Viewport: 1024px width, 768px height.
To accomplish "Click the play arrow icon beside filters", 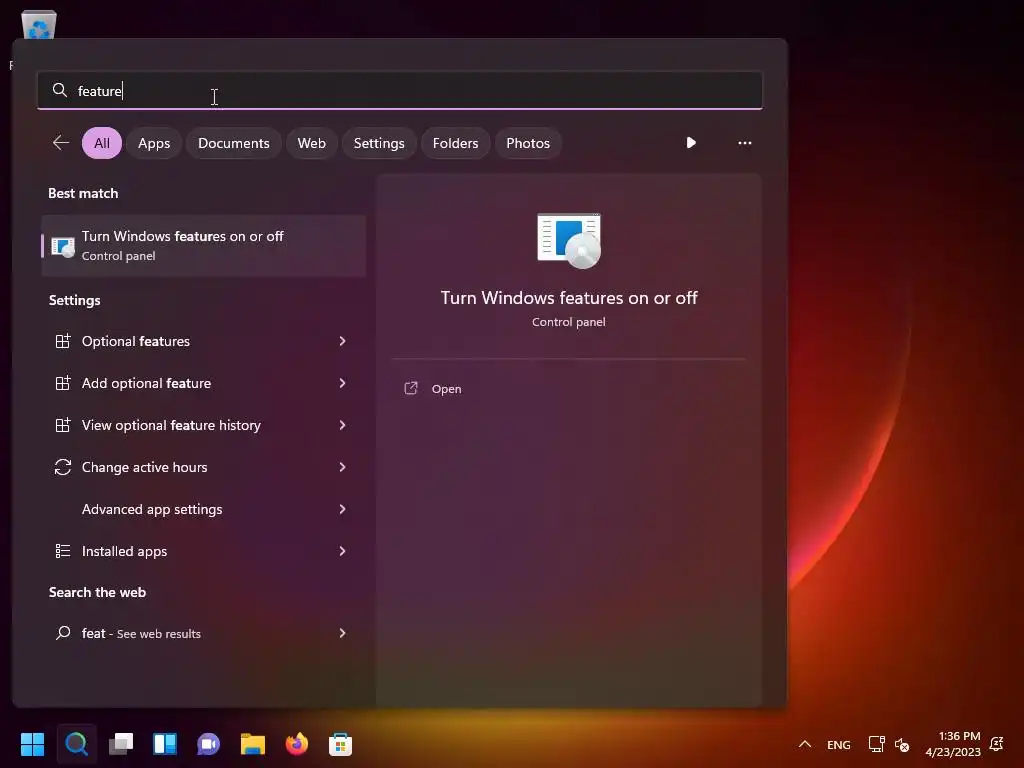I will coord(691,142).
